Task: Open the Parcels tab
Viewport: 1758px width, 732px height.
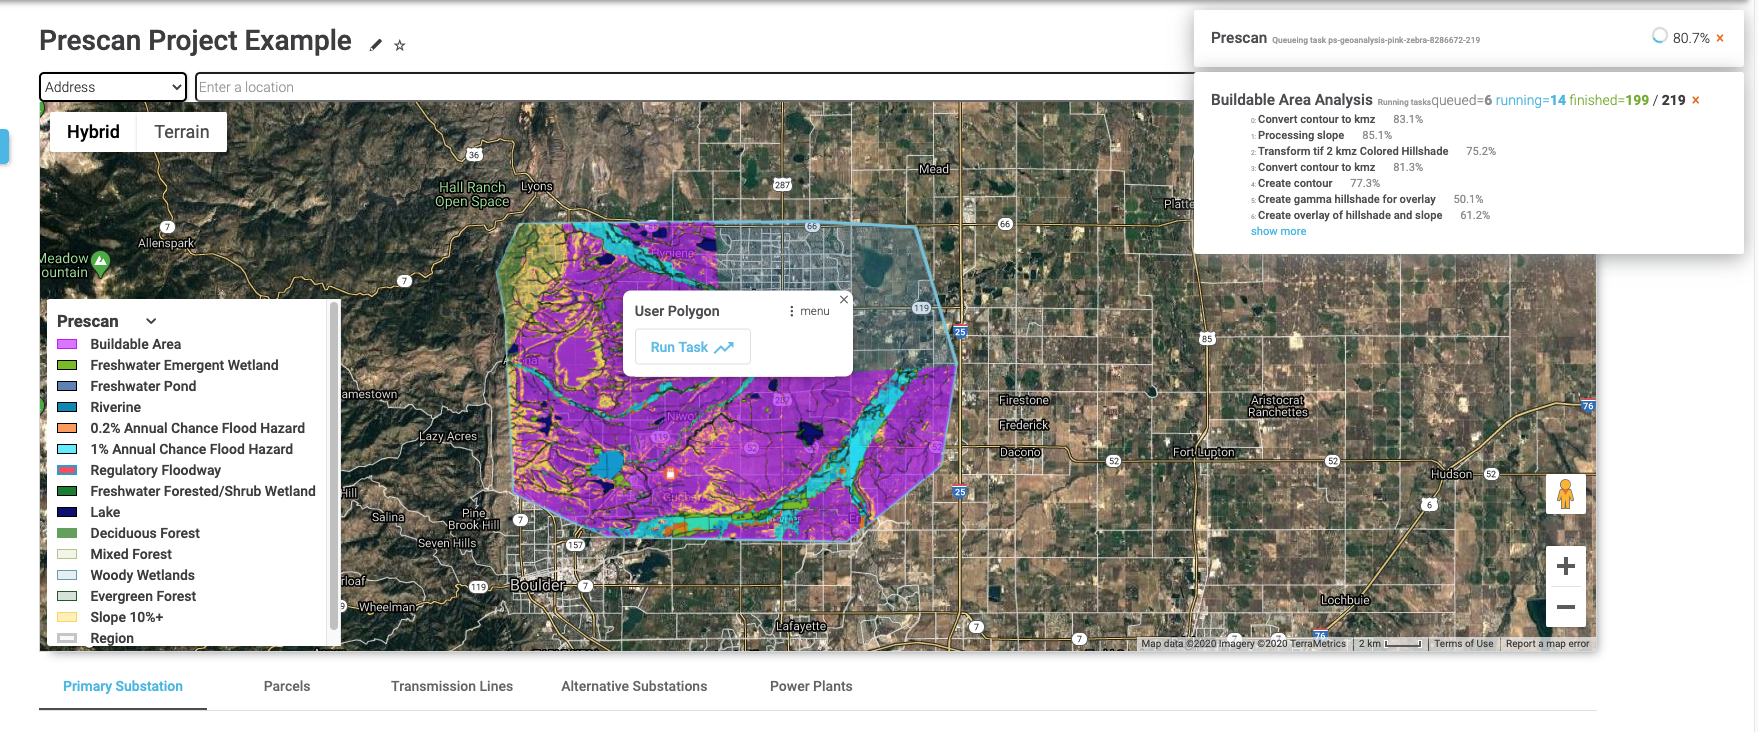Action: (x=287, y=686)
